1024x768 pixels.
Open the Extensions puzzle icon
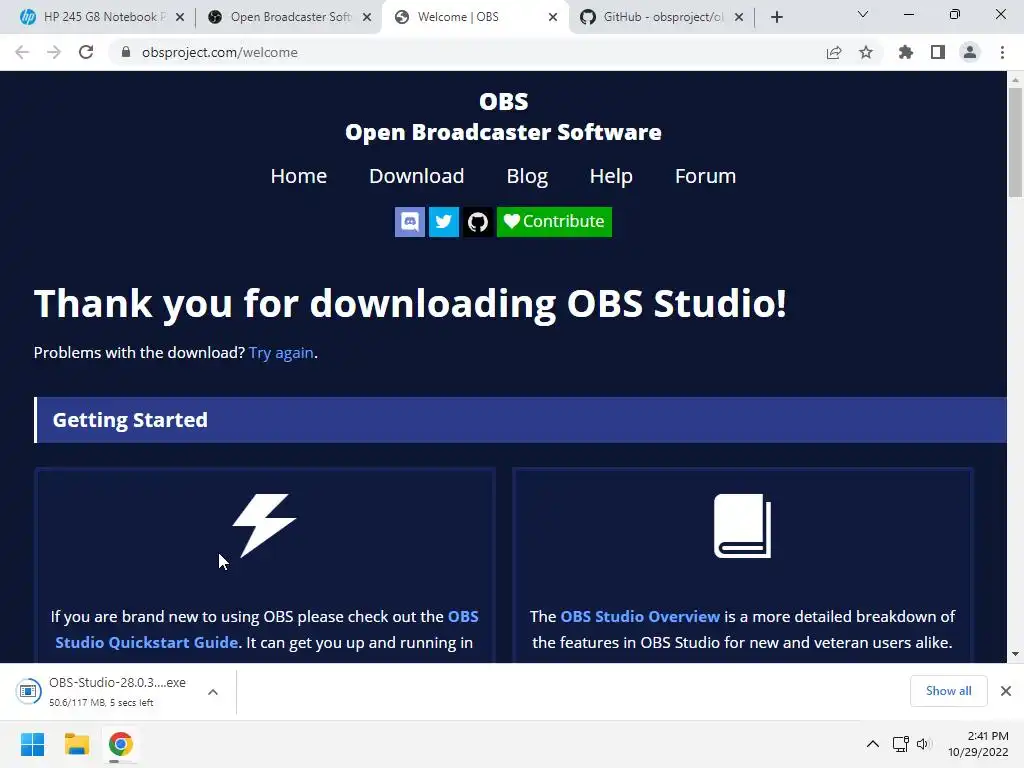pos(906,52)
